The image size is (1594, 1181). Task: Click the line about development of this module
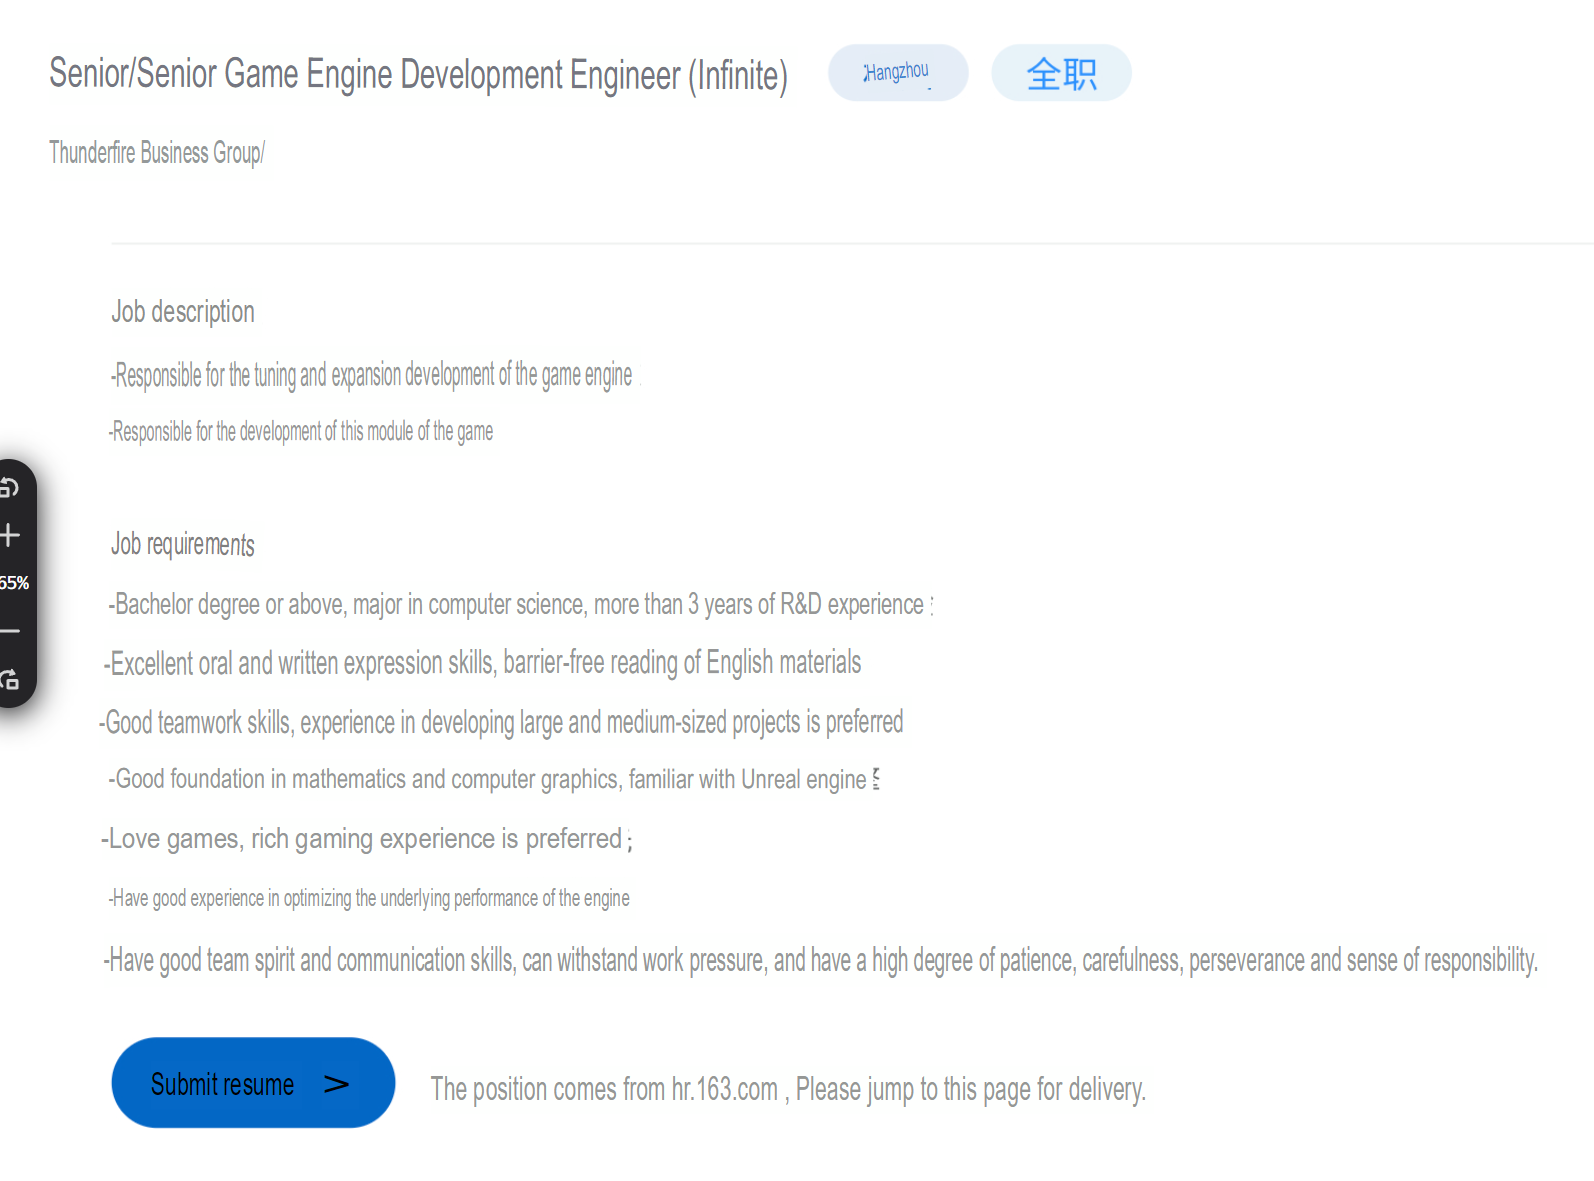point(301,431)
